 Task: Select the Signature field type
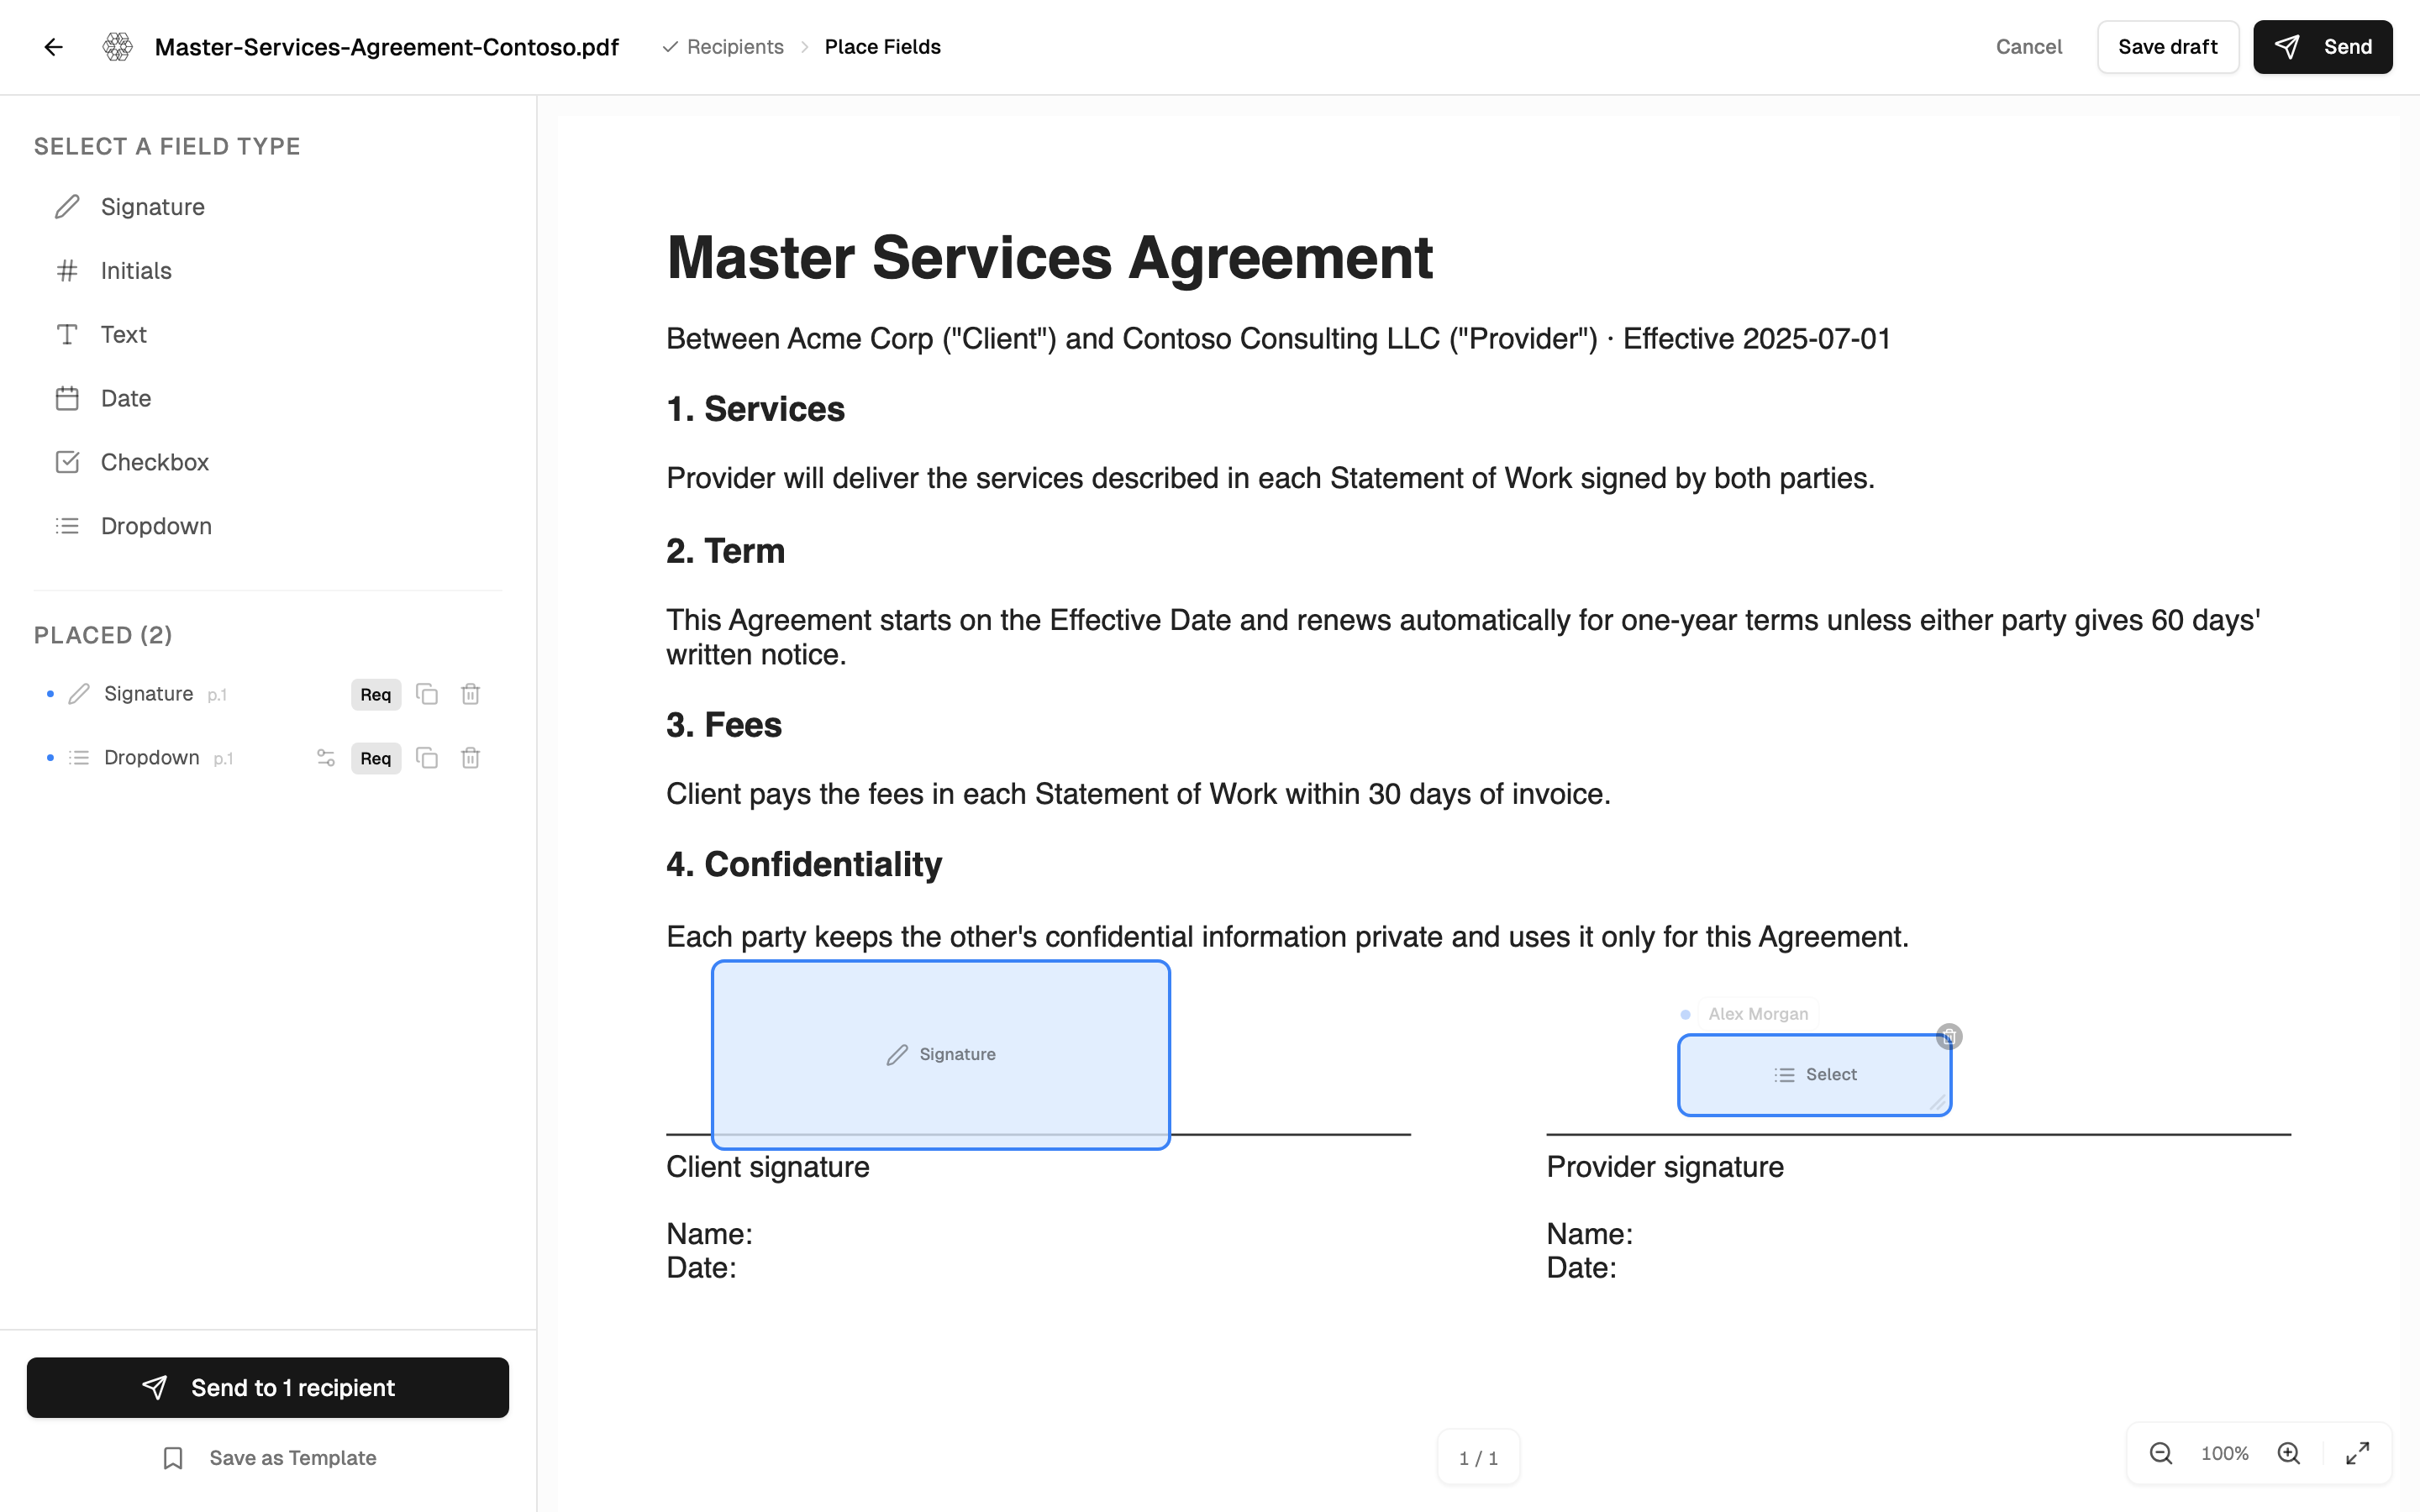(268, 207)
